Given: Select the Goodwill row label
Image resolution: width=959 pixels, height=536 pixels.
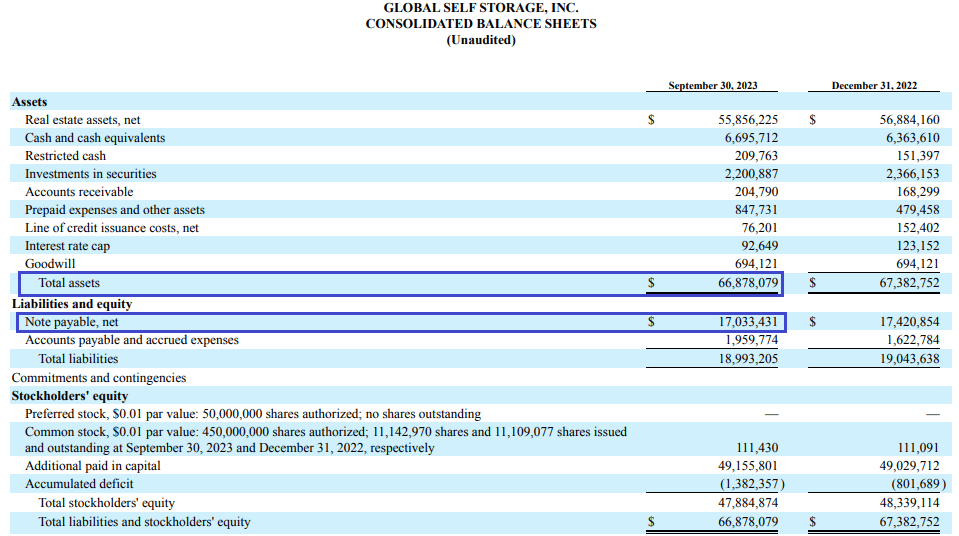Looking at the screenshot, I should (50, 264).
